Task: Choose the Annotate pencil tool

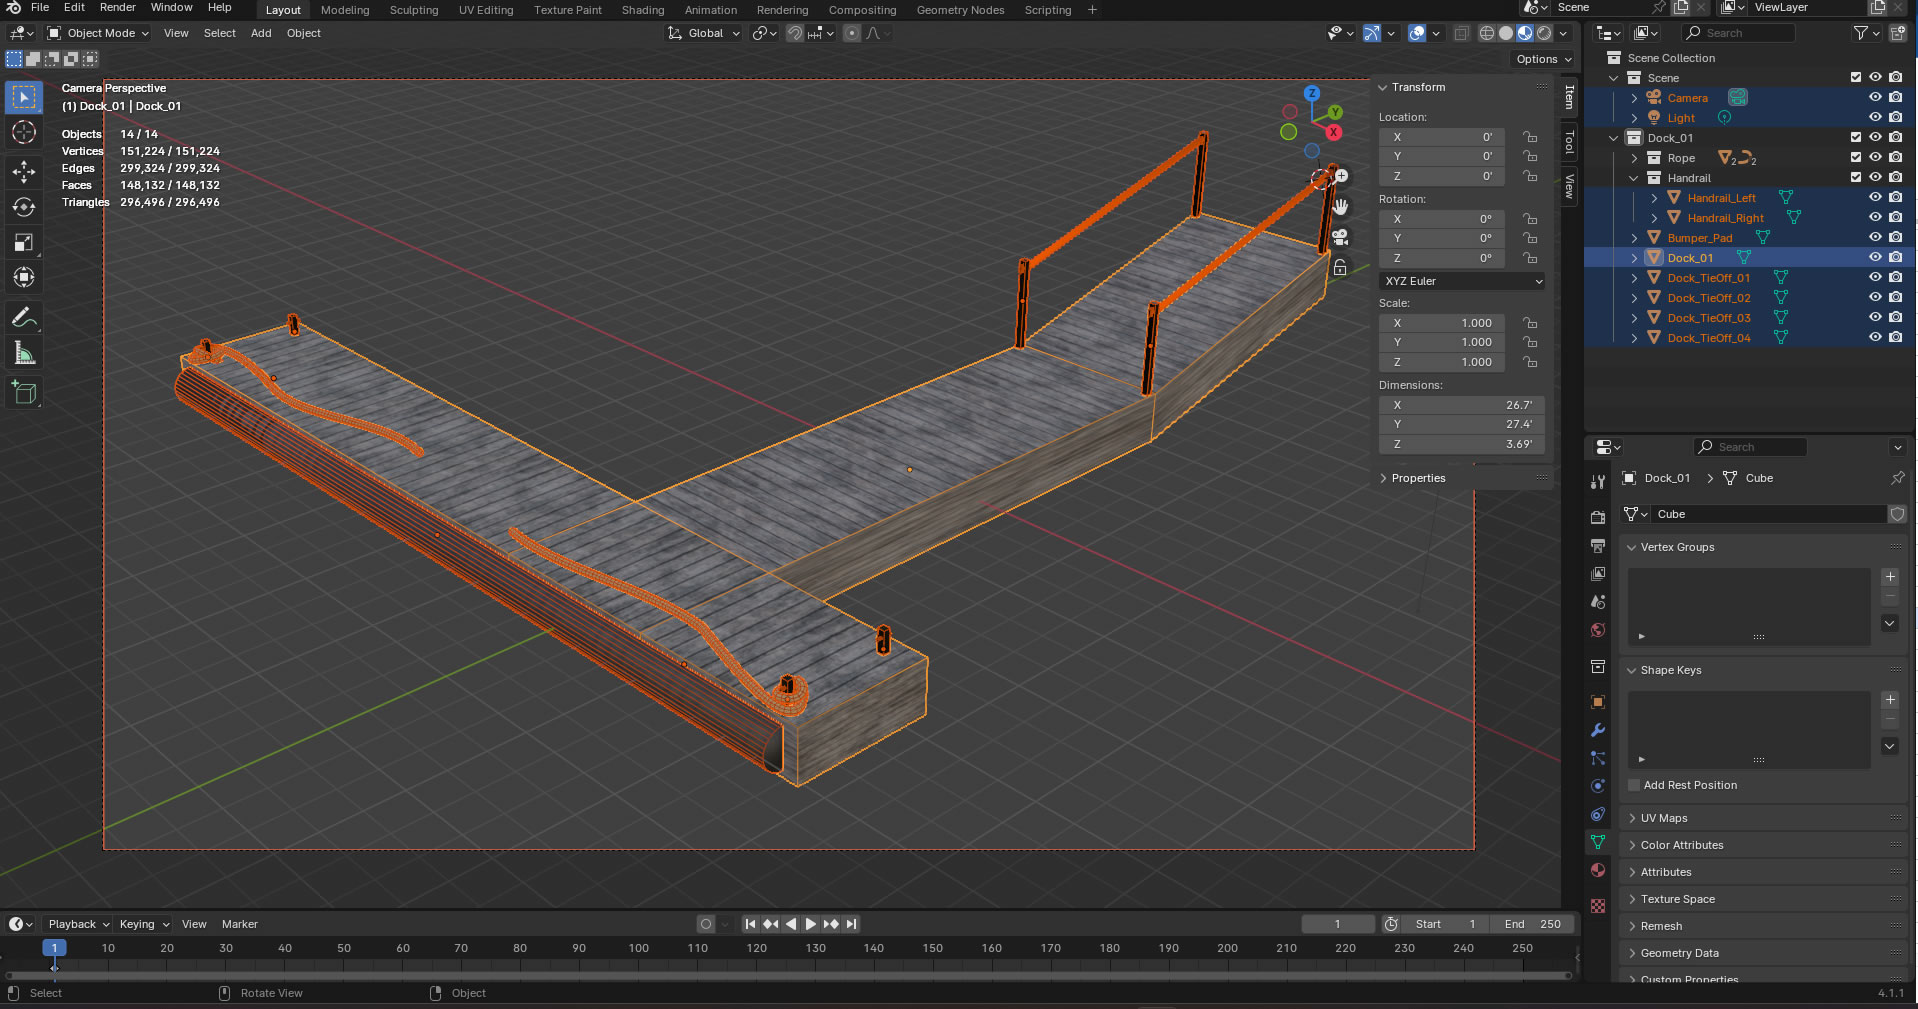Action: [x=24, y=318]
